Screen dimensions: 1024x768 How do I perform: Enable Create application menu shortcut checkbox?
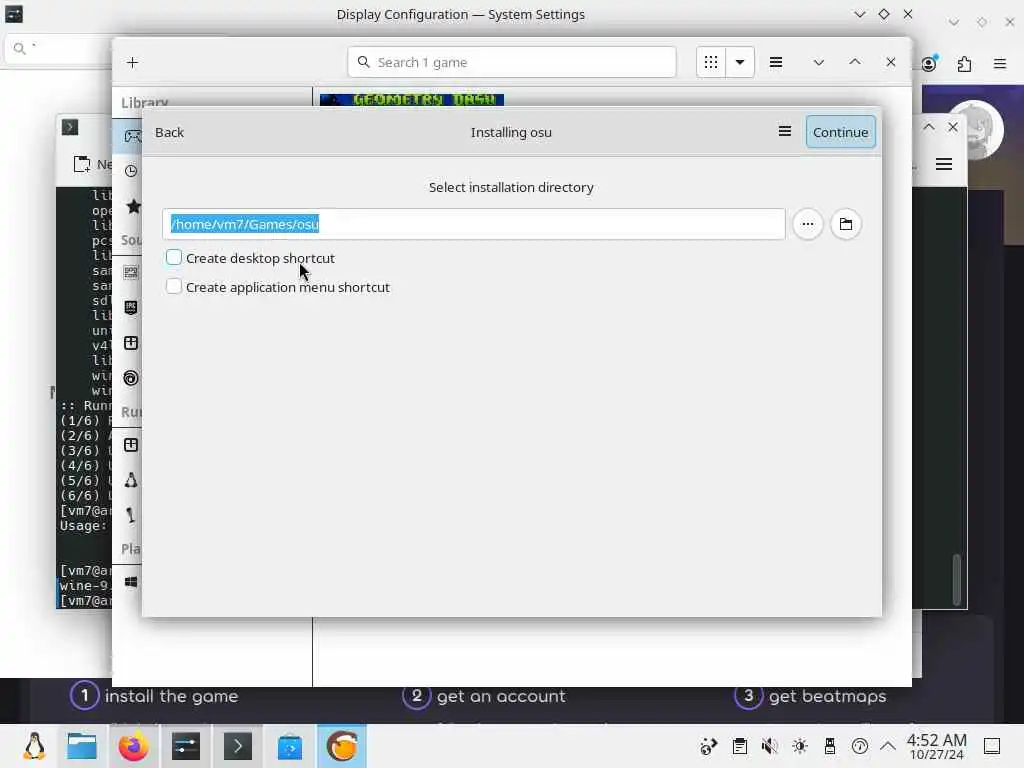tap(174, 286)
